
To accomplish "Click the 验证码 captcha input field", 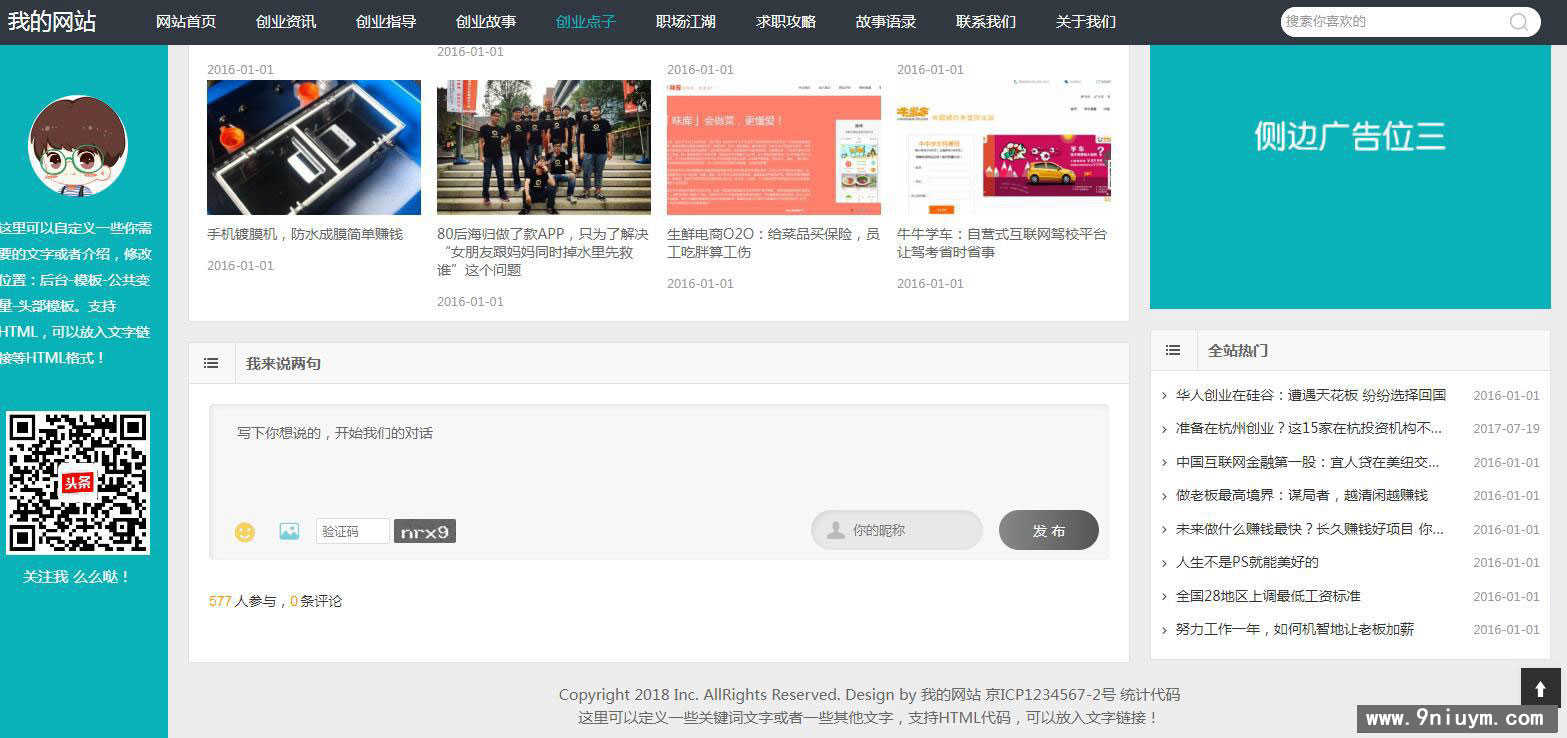I will coord(352,531).
